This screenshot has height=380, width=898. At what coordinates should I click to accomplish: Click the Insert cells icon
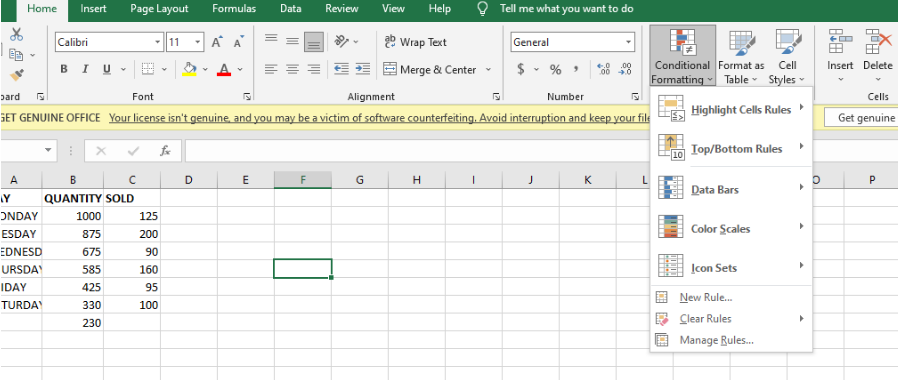coord(840,42)
